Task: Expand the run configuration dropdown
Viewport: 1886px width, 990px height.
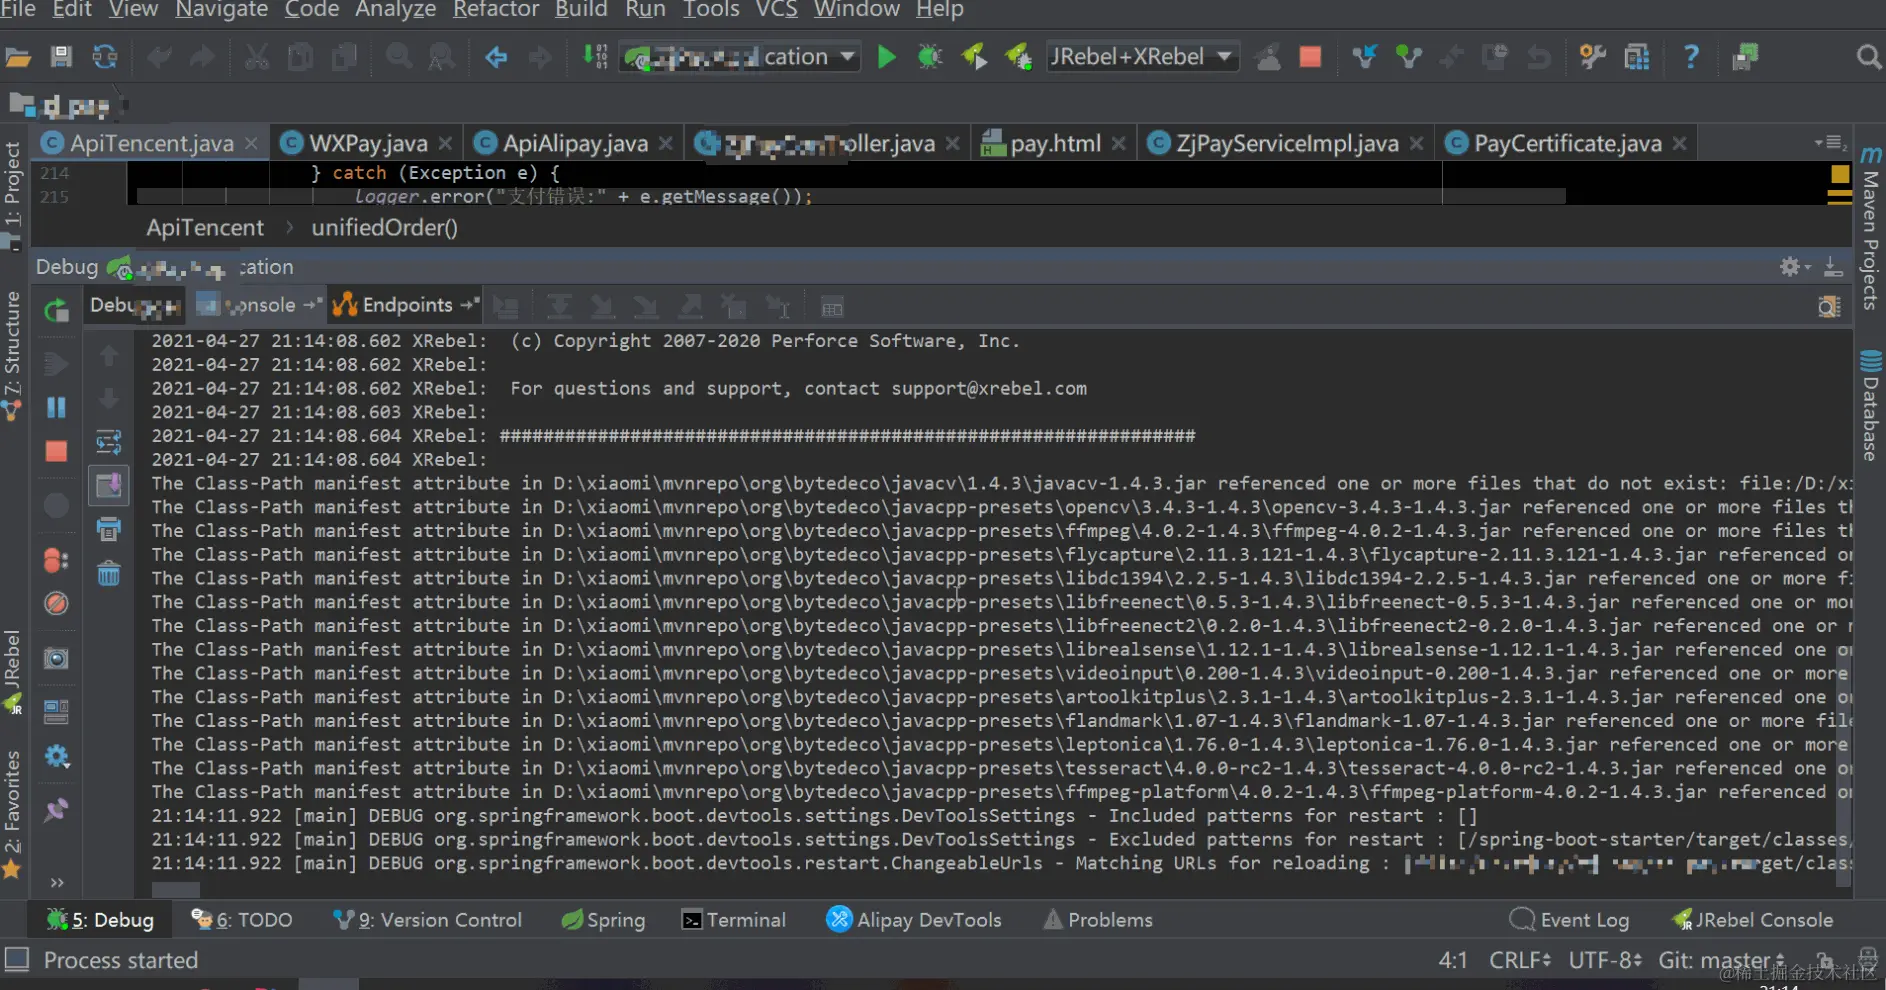Action: 739,57
